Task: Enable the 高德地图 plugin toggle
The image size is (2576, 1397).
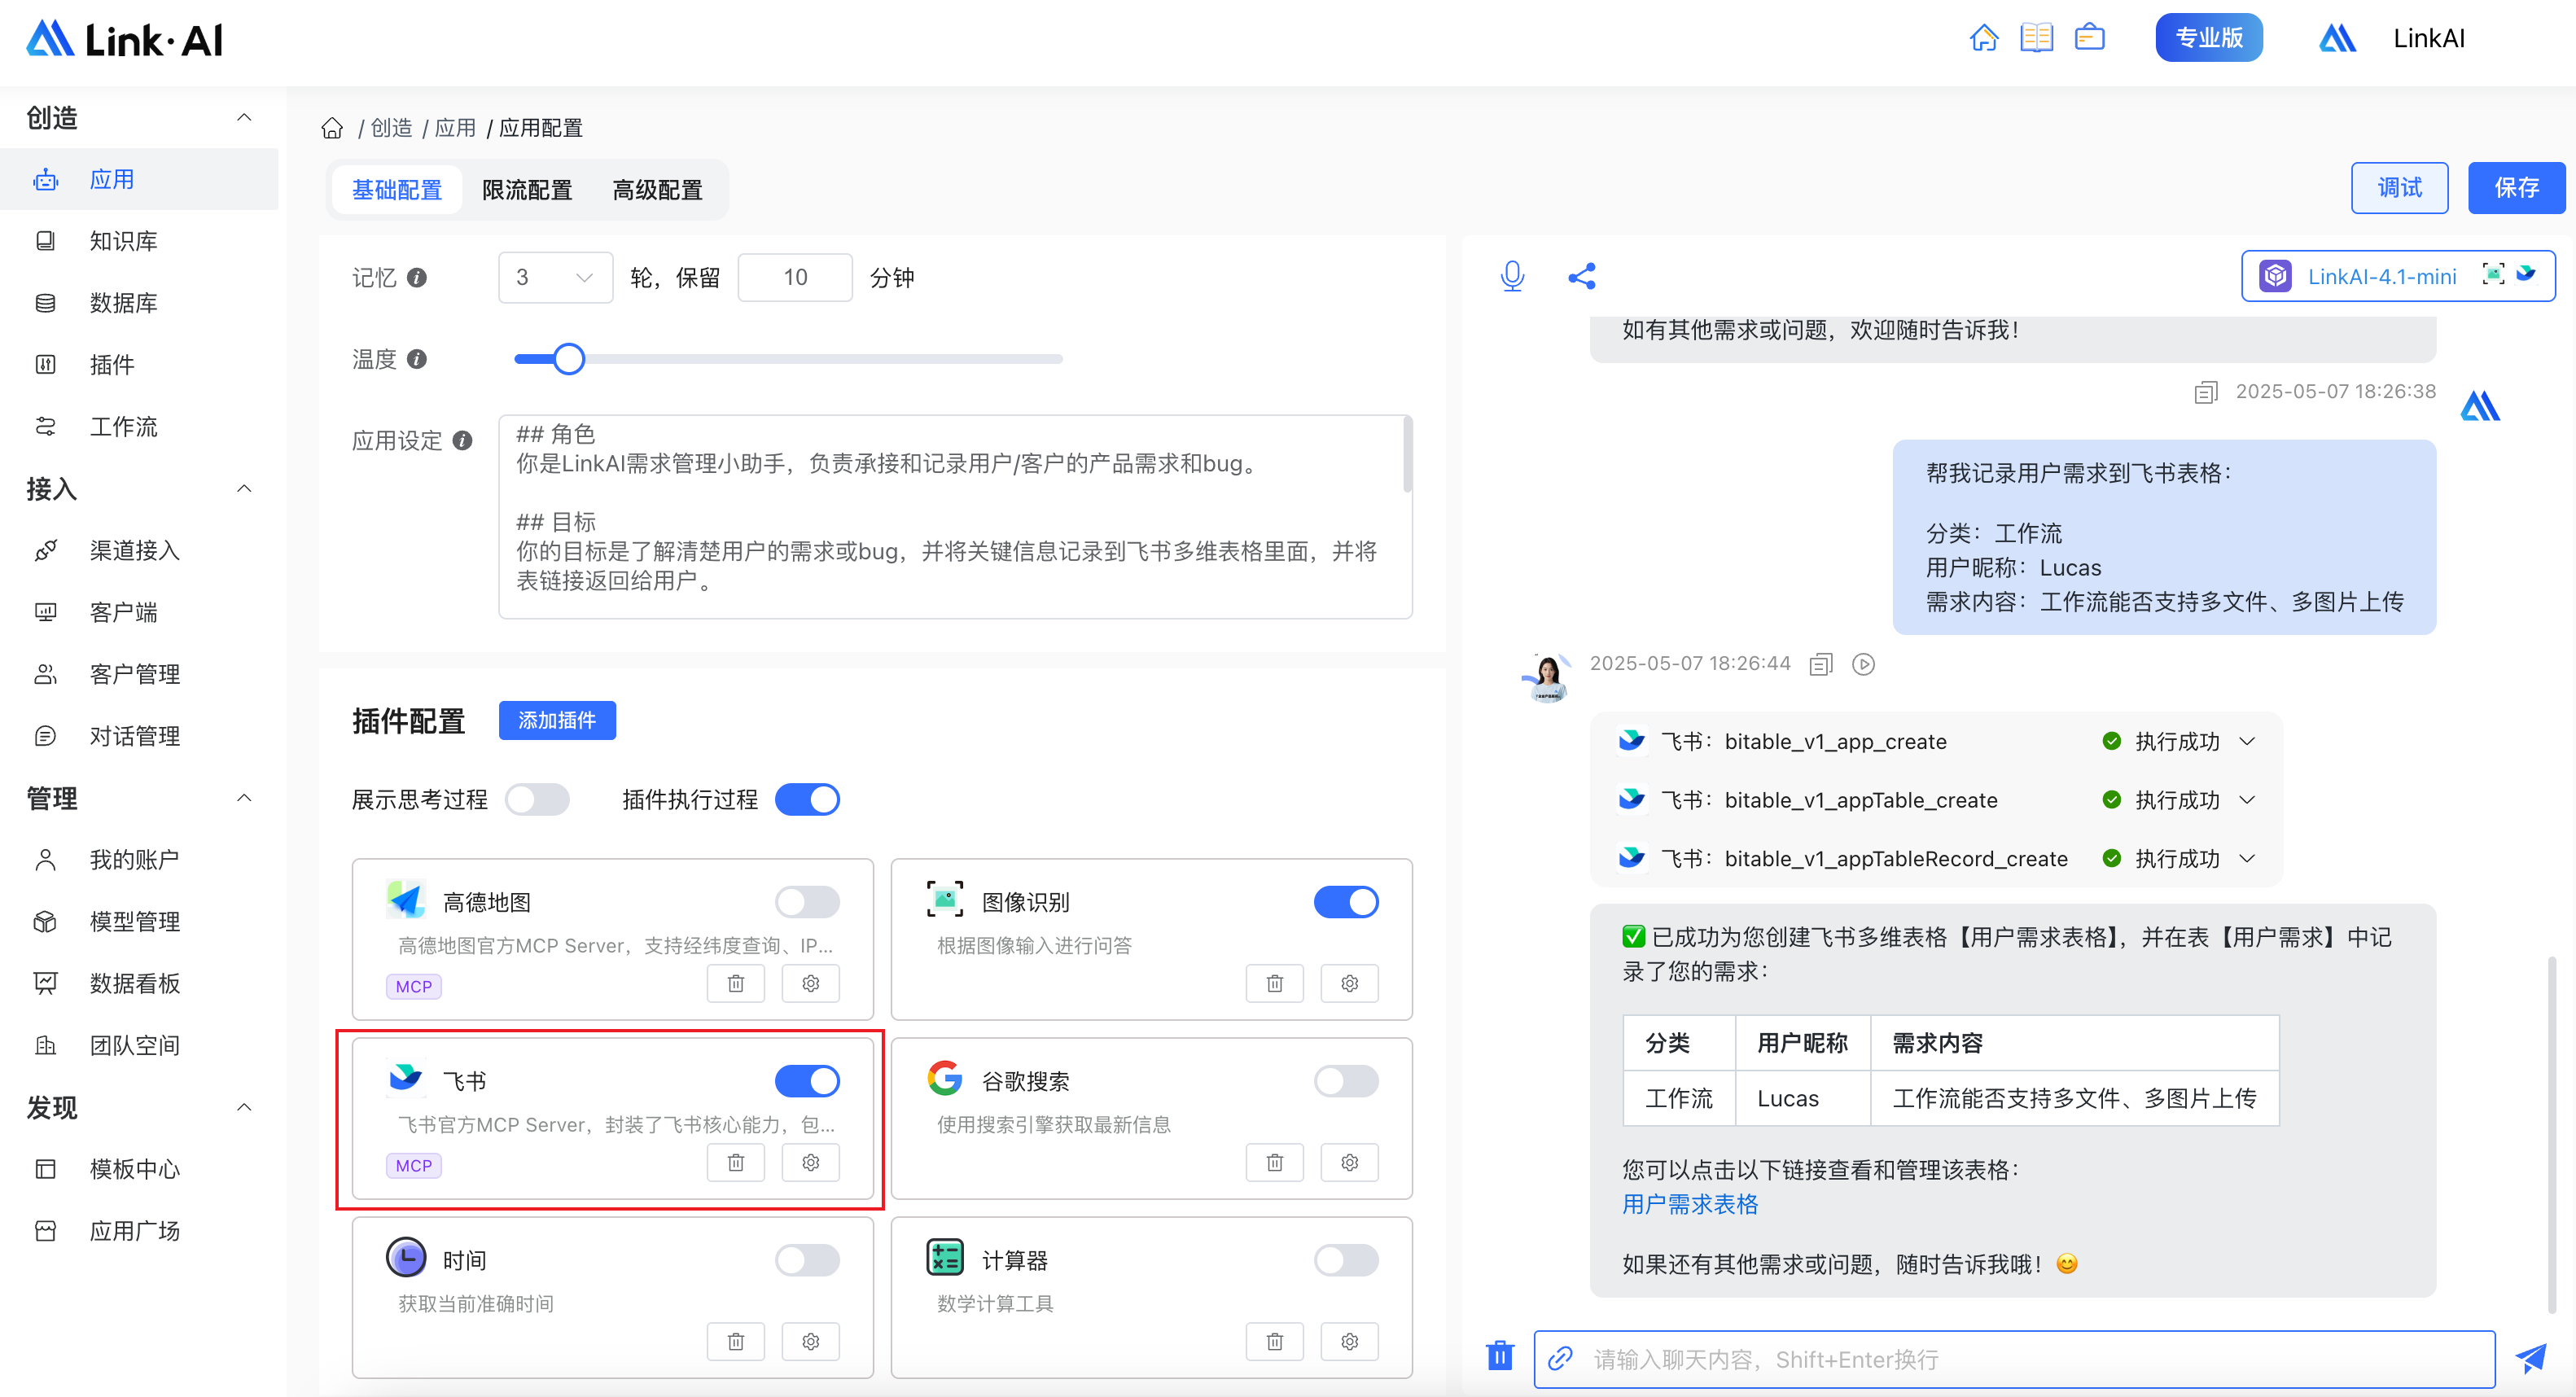Action: [807, 902]
